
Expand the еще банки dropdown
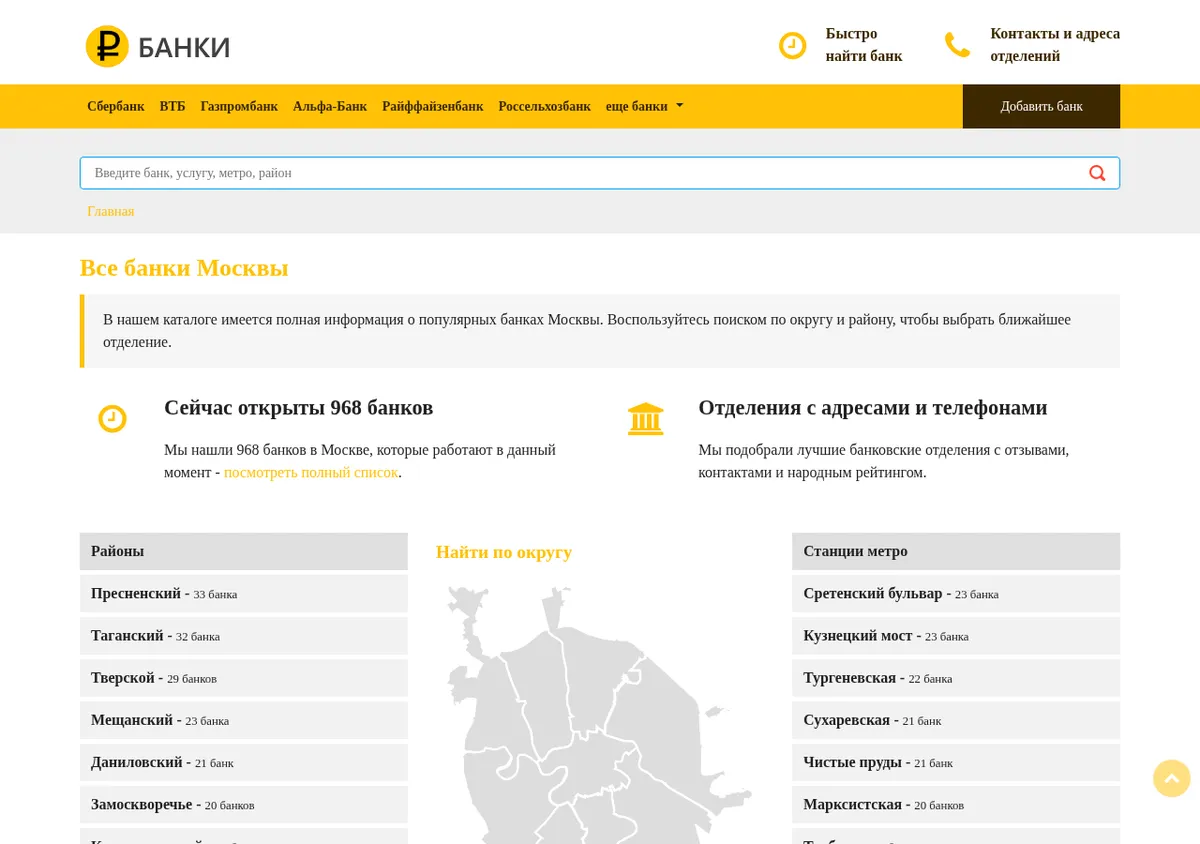point(644,106)
